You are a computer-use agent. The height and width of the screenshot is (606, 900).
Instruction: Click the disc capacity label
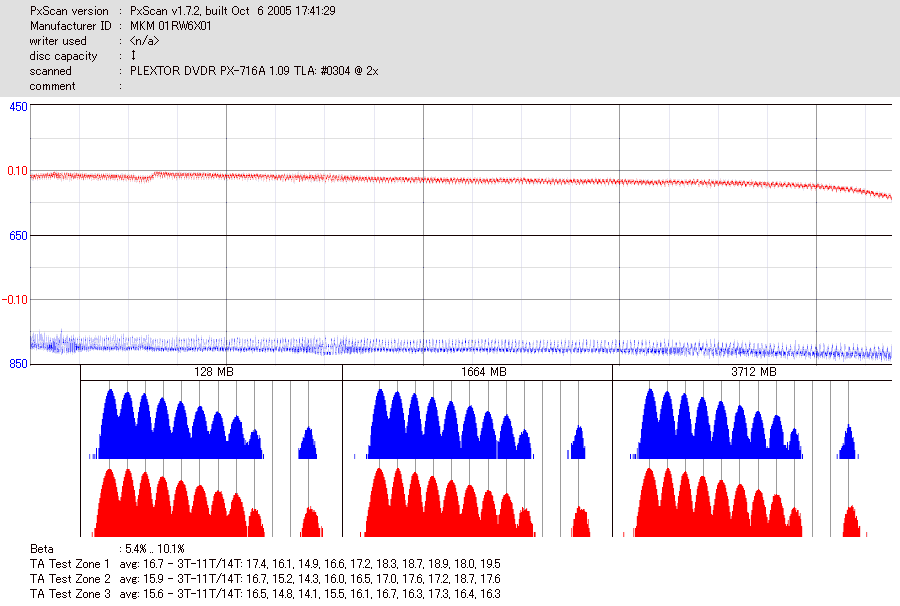(63, 56)
